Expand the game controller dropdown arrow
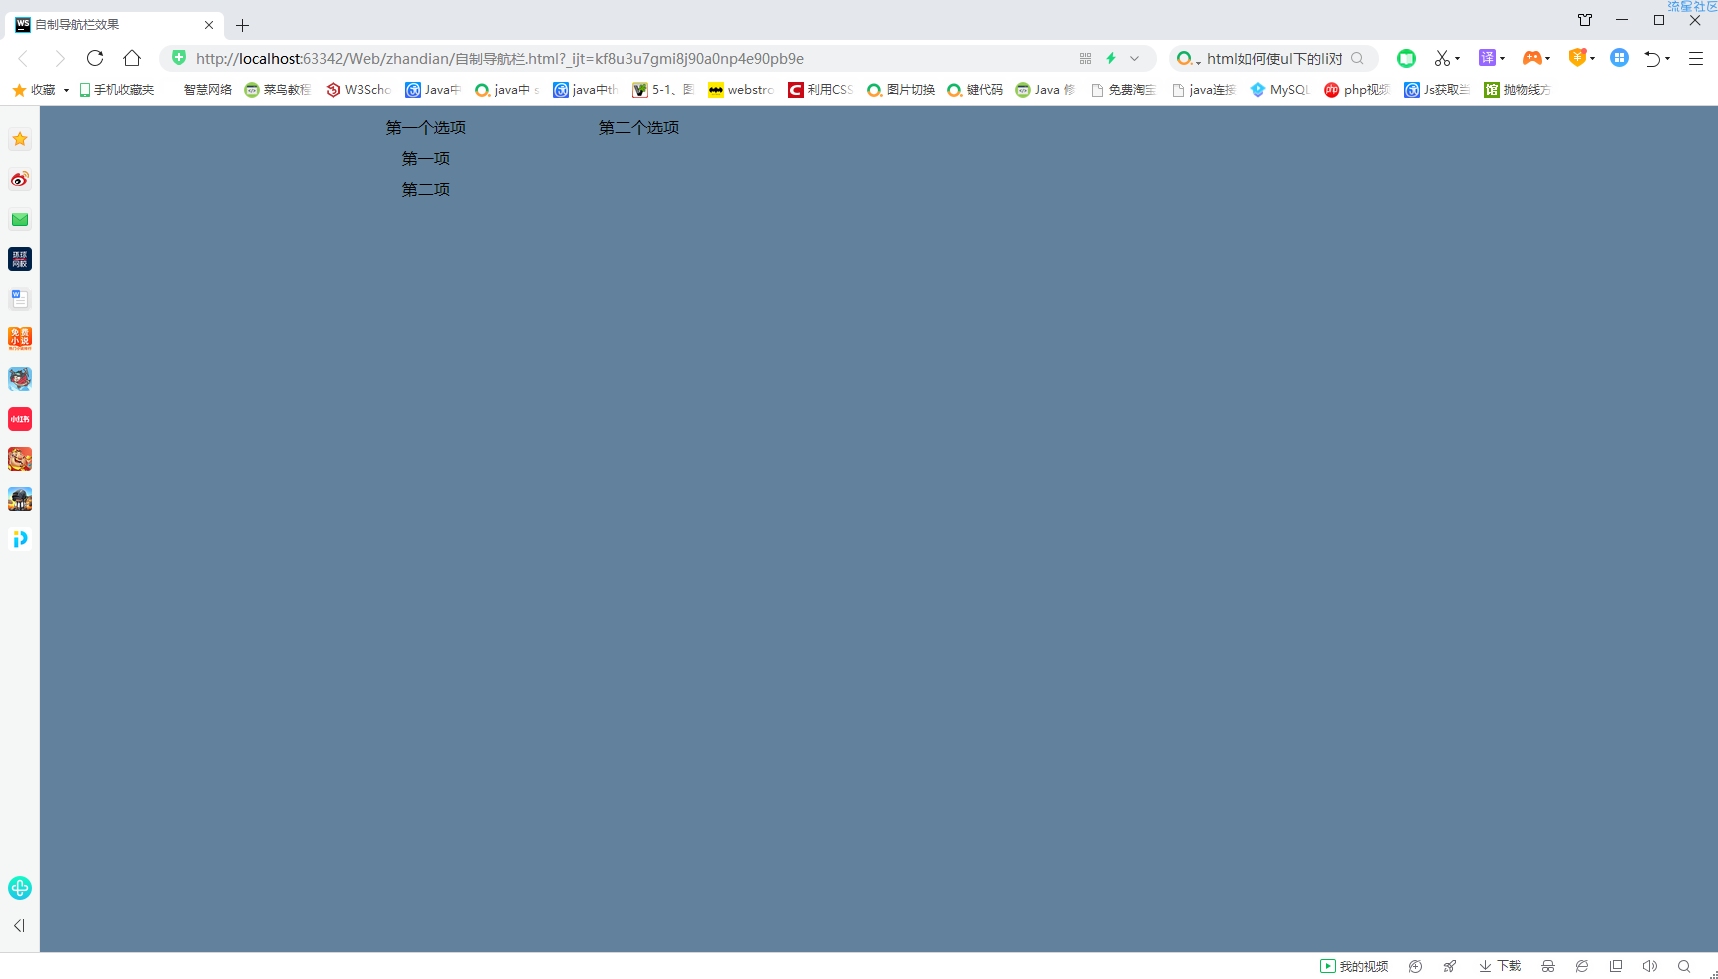 [1548, 59]
